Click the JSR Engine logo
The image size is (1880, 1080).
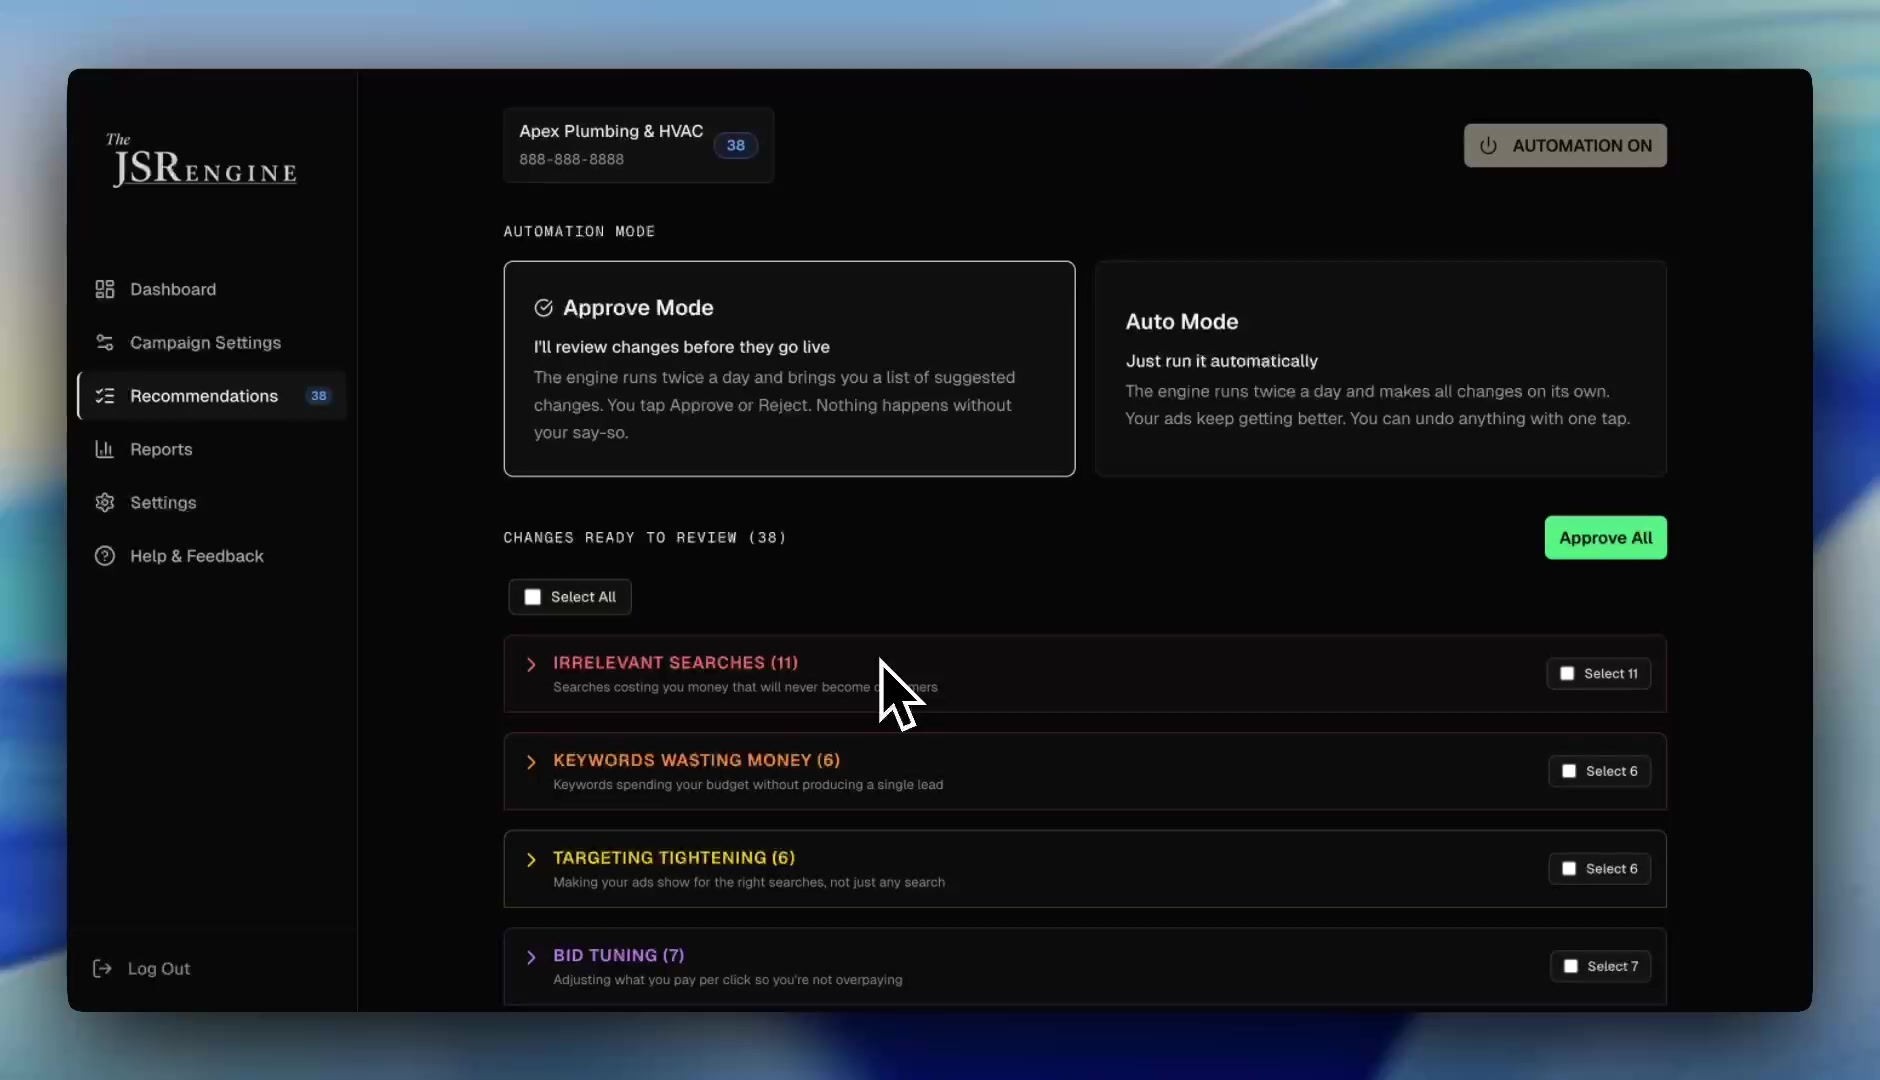[202, 160]
